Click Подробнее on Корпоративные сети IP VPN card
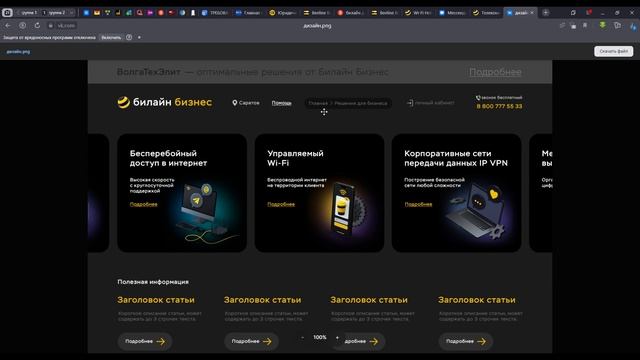Image resolution: width=640 pixels, height=360 pixels. click(418, 204)
